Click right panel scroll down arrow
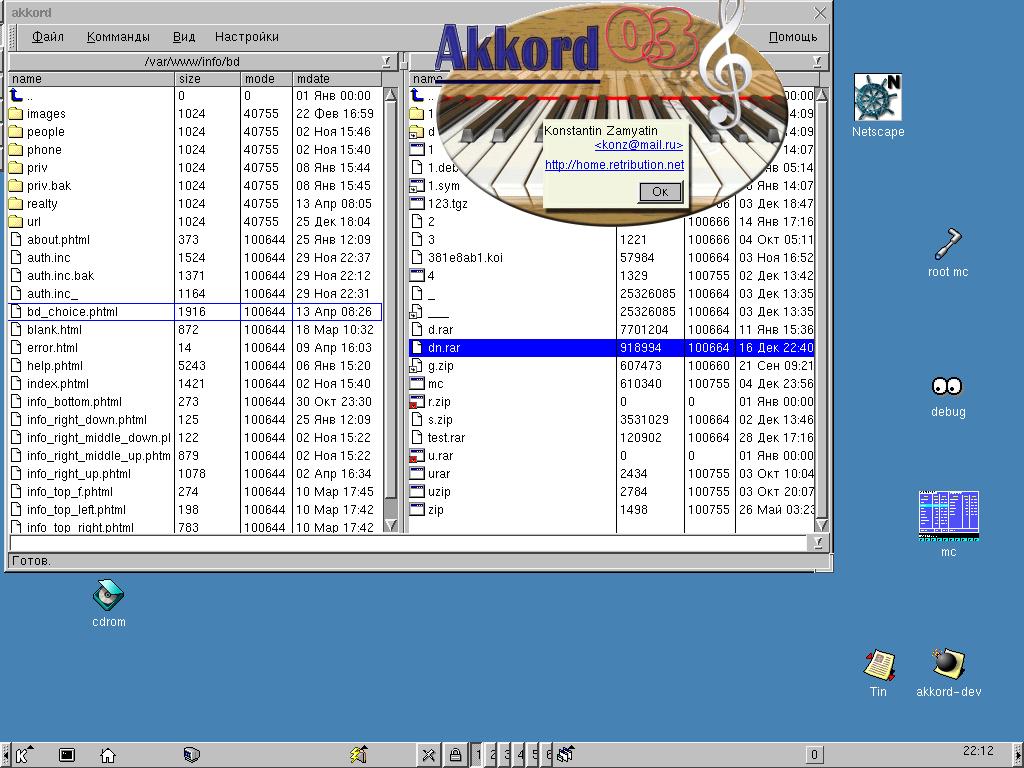Viewport: 1024px width, 768px height. (822, 524)
